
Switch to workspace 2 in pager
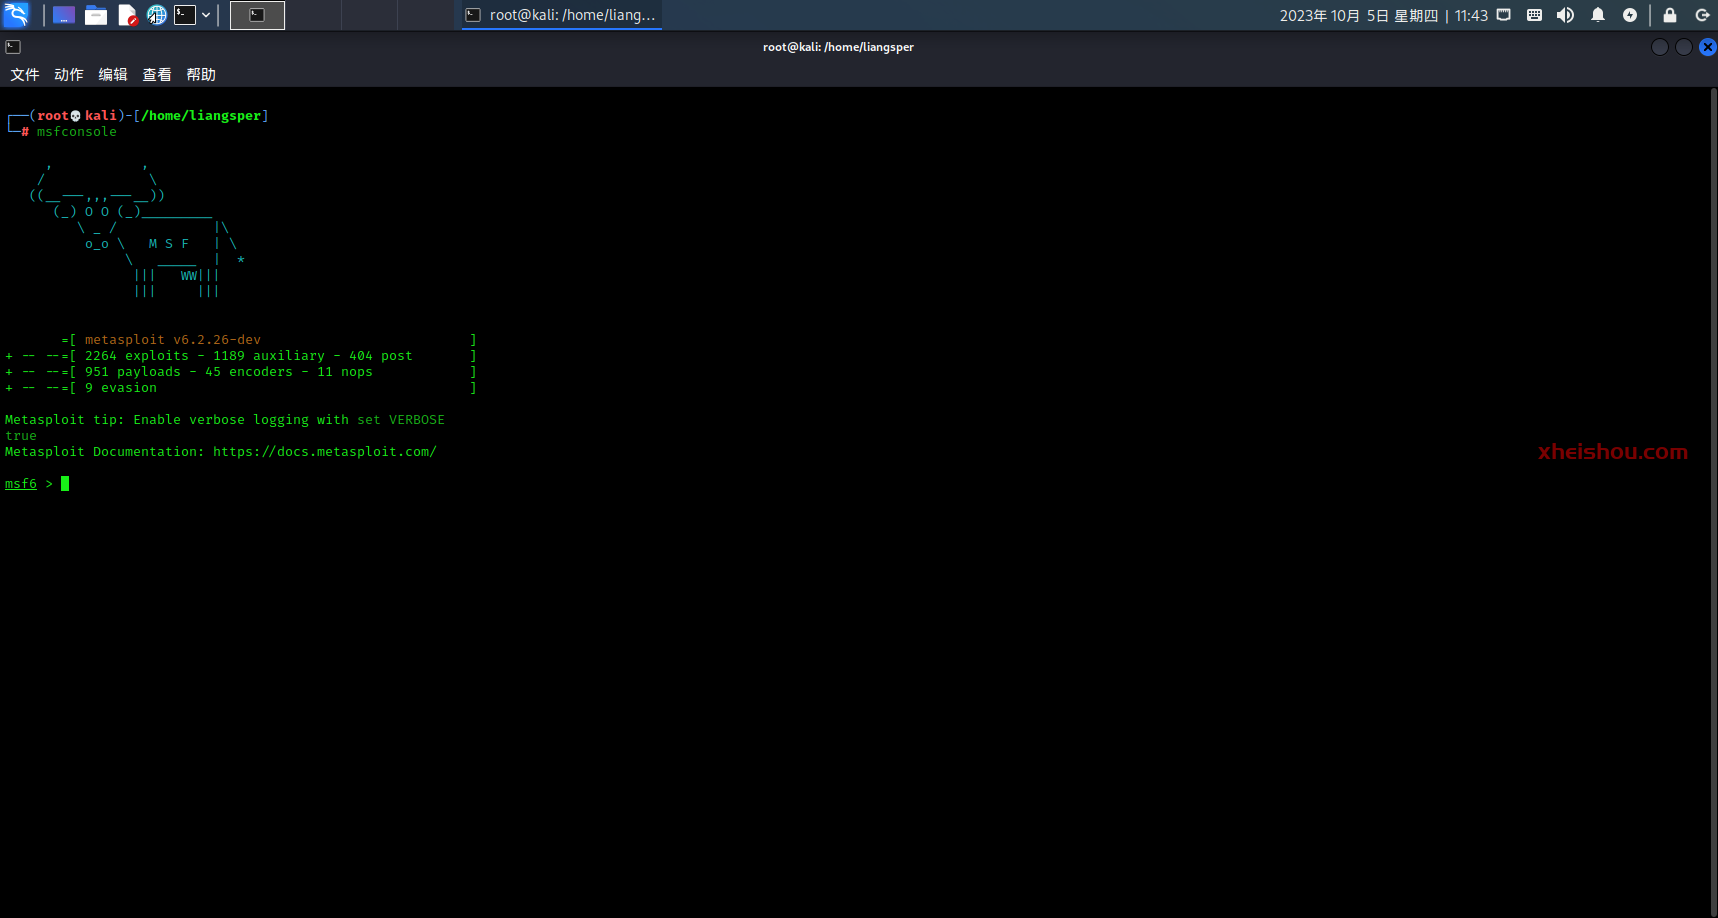pyautogui.click(x=313, y=15)
